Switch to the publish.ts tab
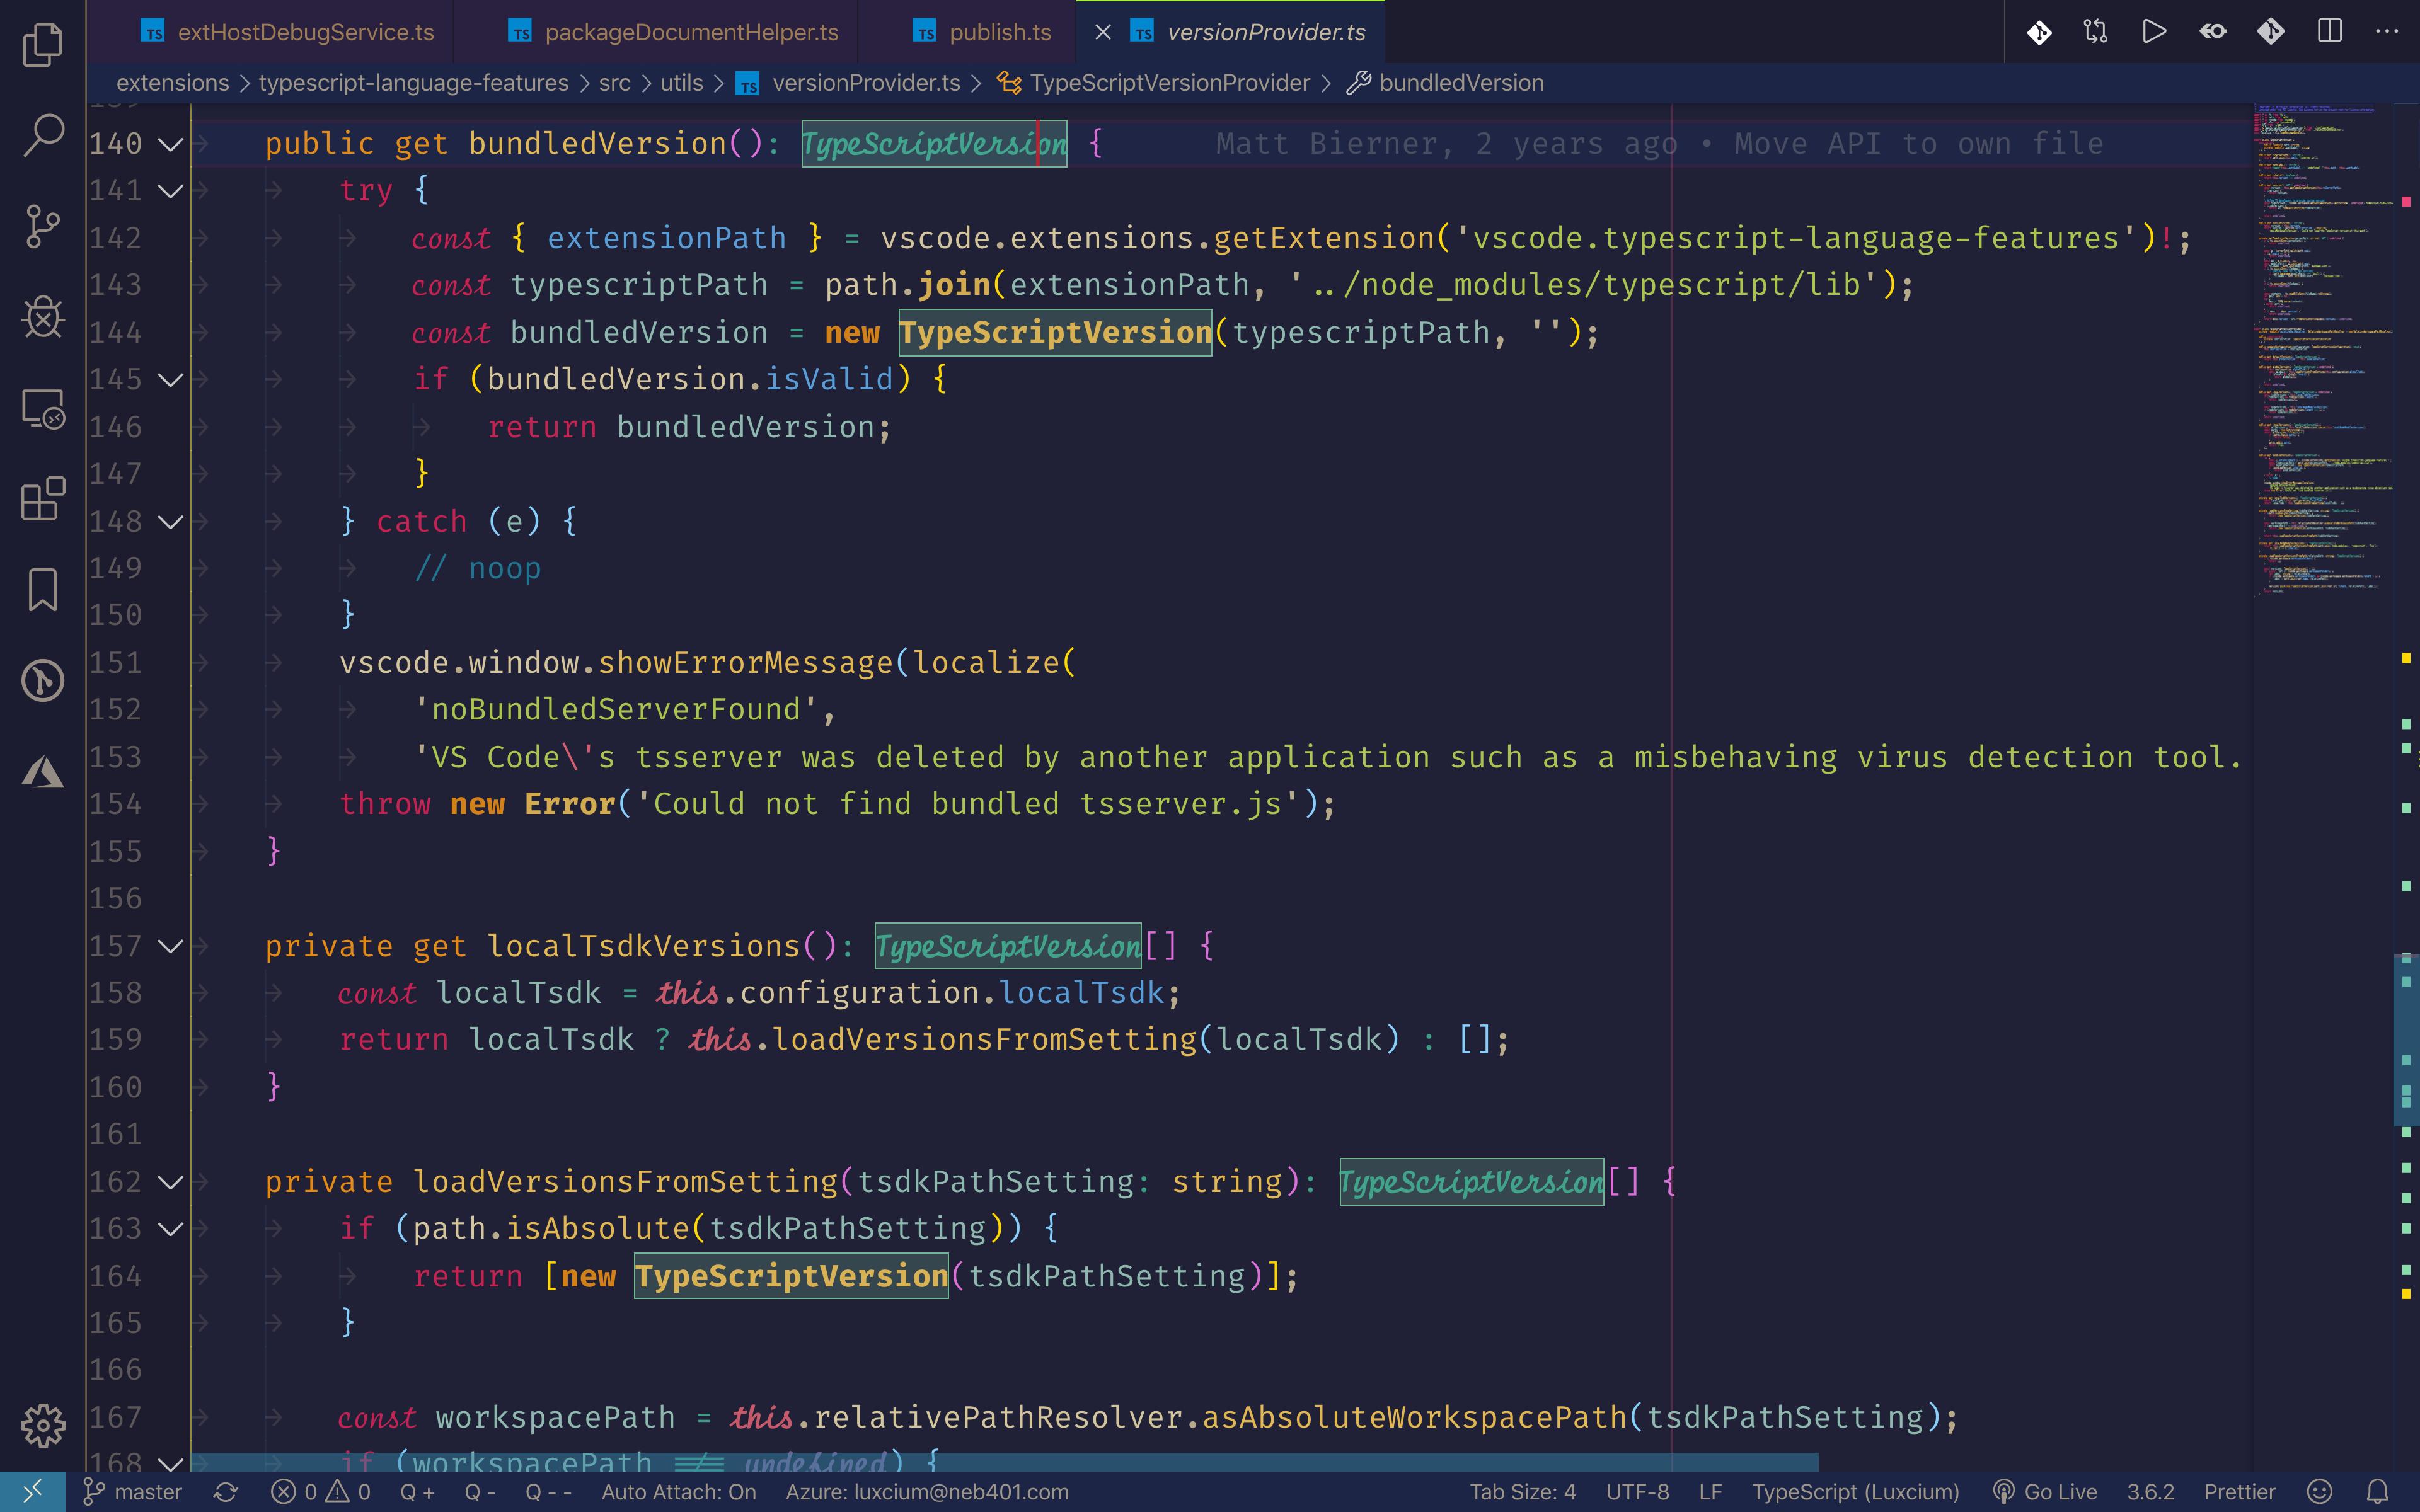The image size is (2420, 1512). click(999, 32)
